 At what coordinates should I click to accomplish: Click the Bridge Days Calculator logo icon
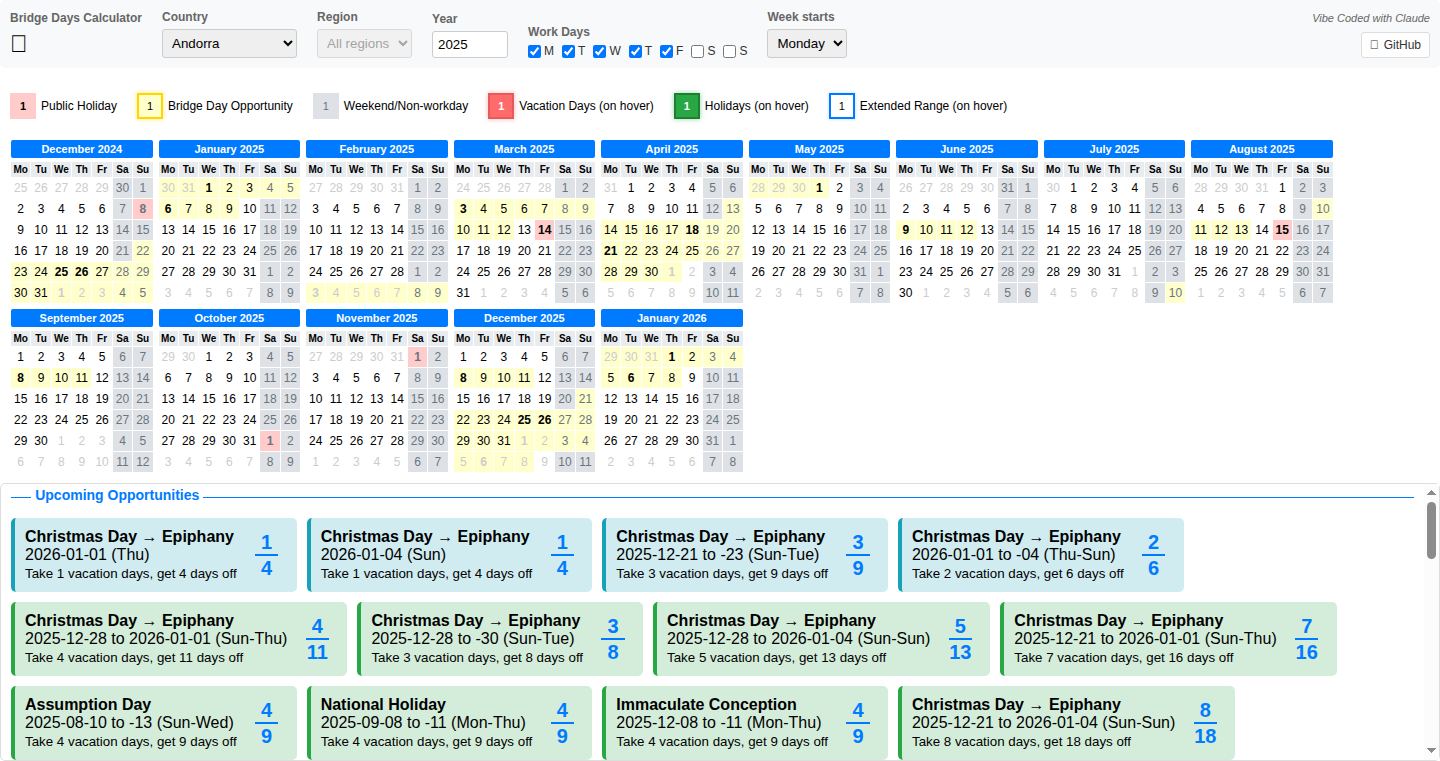(x=18, y=43)
